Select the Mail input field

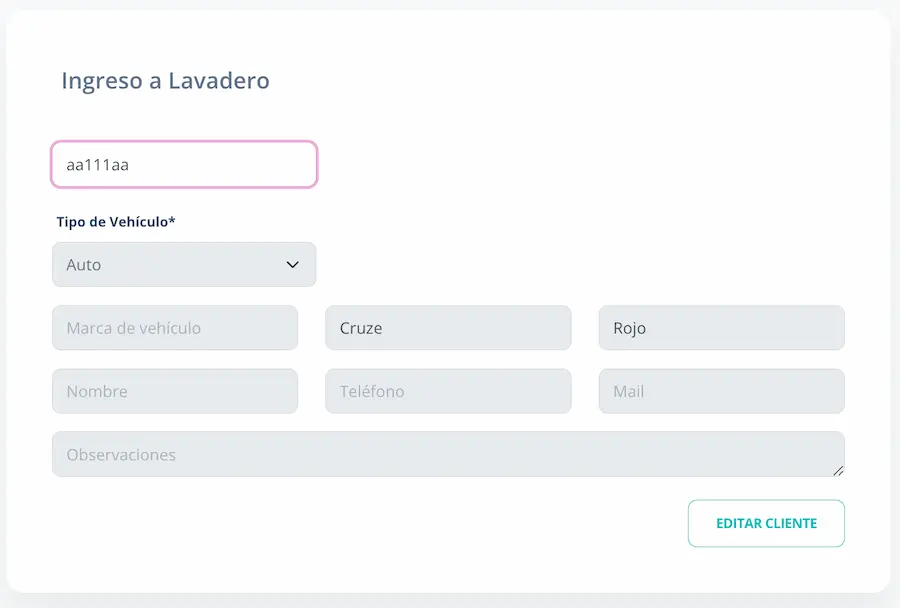[x=721, y=391]
